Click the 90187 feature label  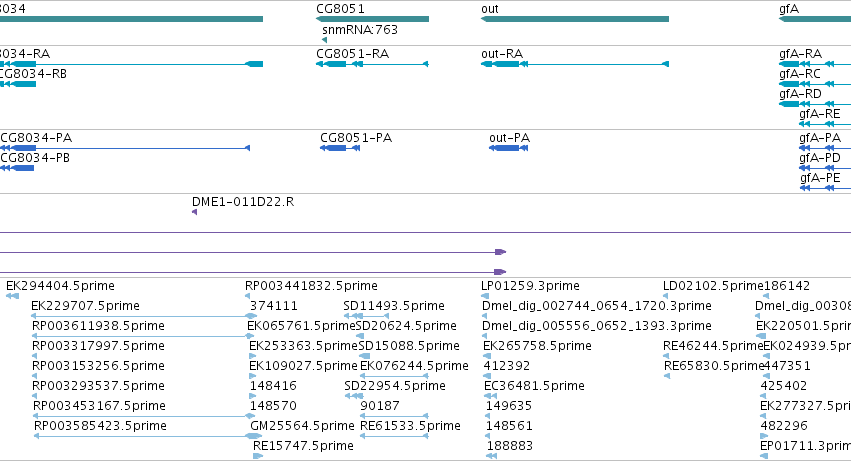[380, 406]
